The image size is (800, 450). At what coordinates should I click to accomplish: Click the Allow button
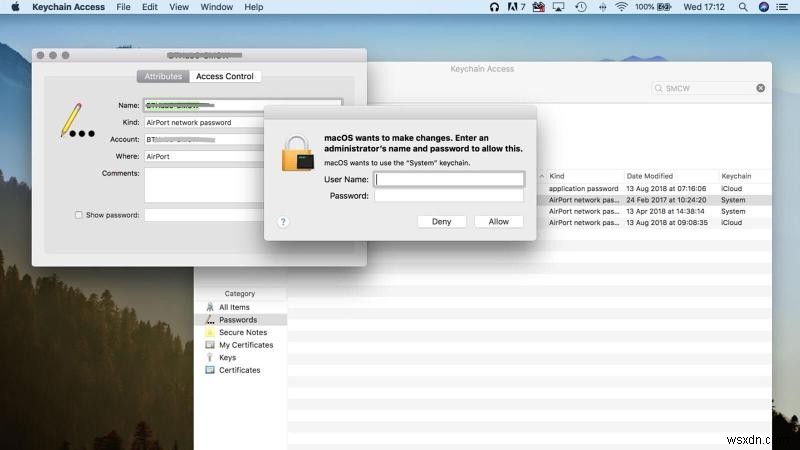tap(498, 221)
